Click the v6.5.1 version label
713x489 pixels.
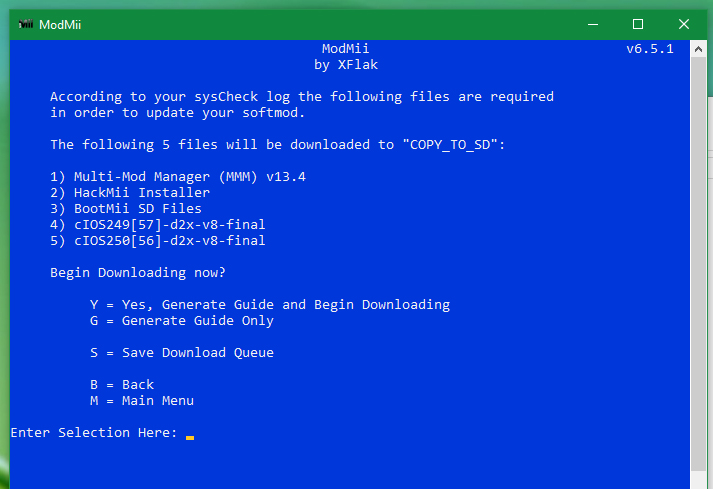coord(650,49)
